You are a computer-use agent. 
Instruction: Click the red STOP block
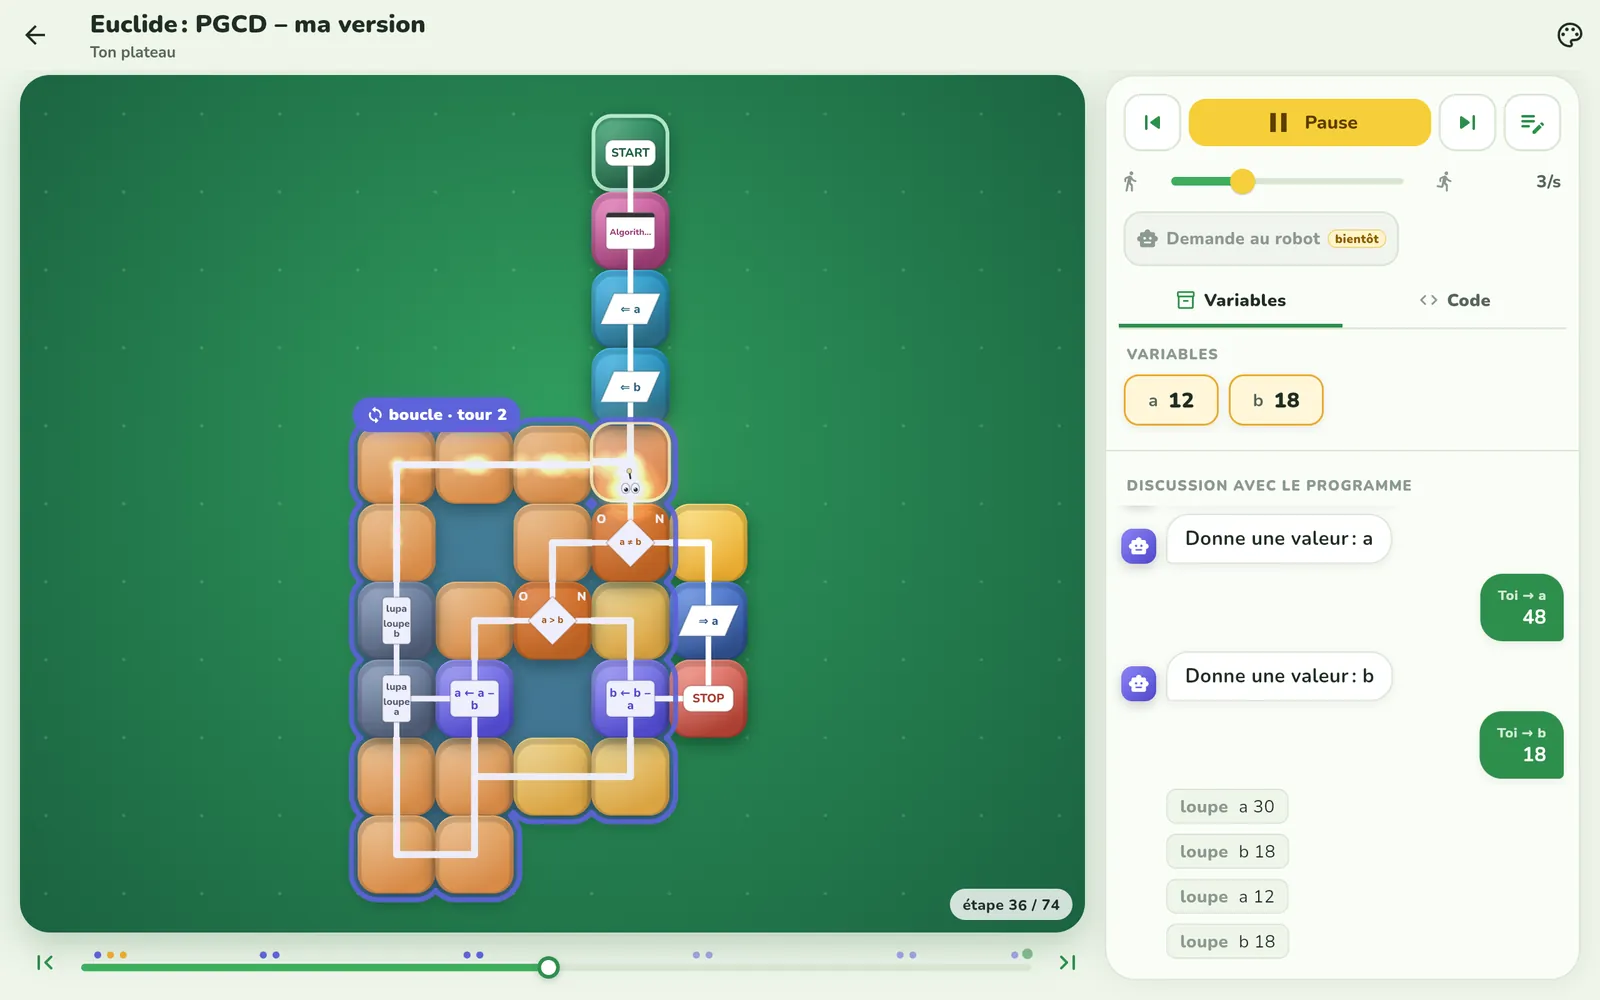pos(708,698)
